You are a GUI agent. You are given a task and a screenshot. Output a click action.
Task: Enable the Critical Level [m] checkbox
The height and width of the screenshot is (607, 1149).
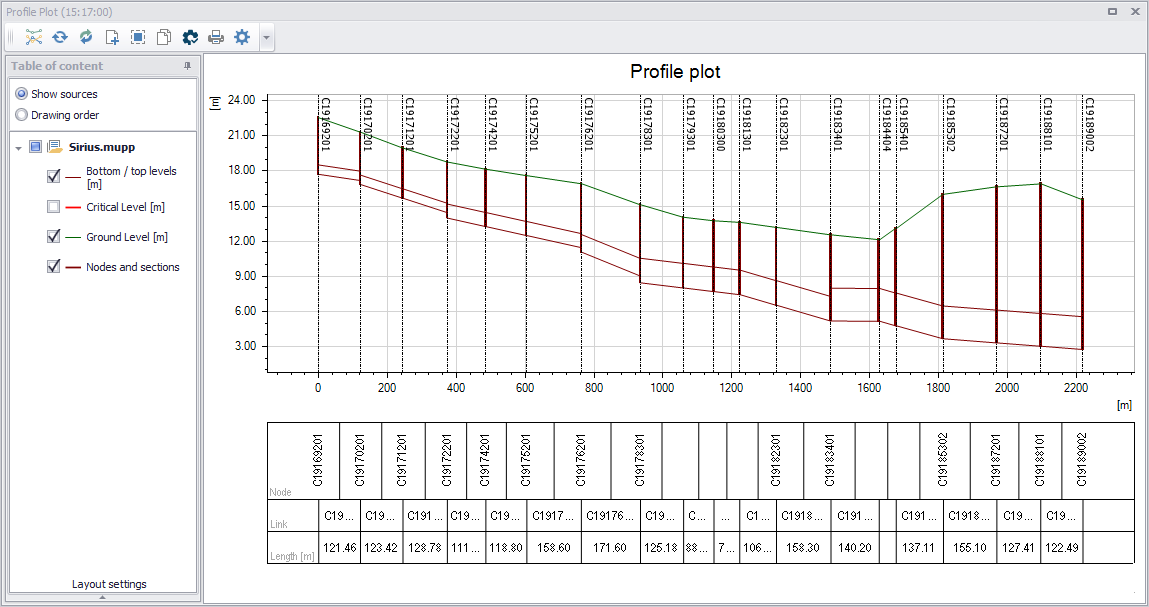coord(53,207)
